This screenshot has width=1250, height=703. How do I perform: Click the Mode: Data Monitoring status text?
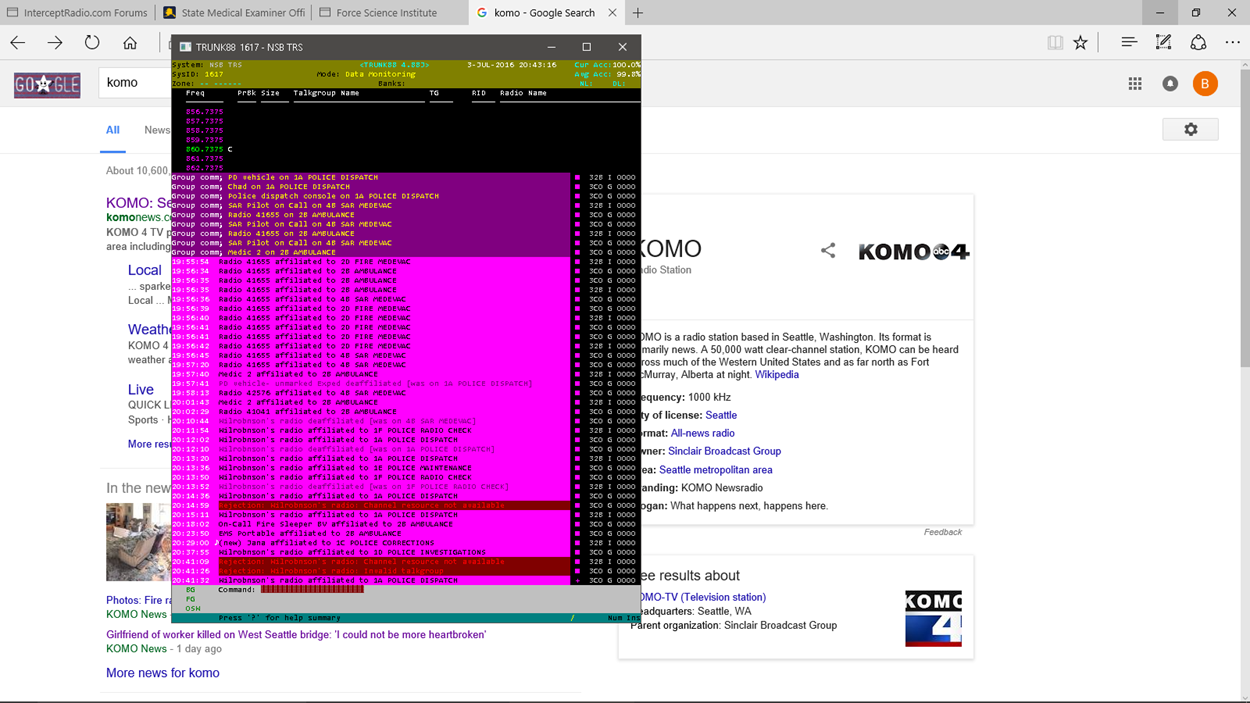click(x=365, y=74)
